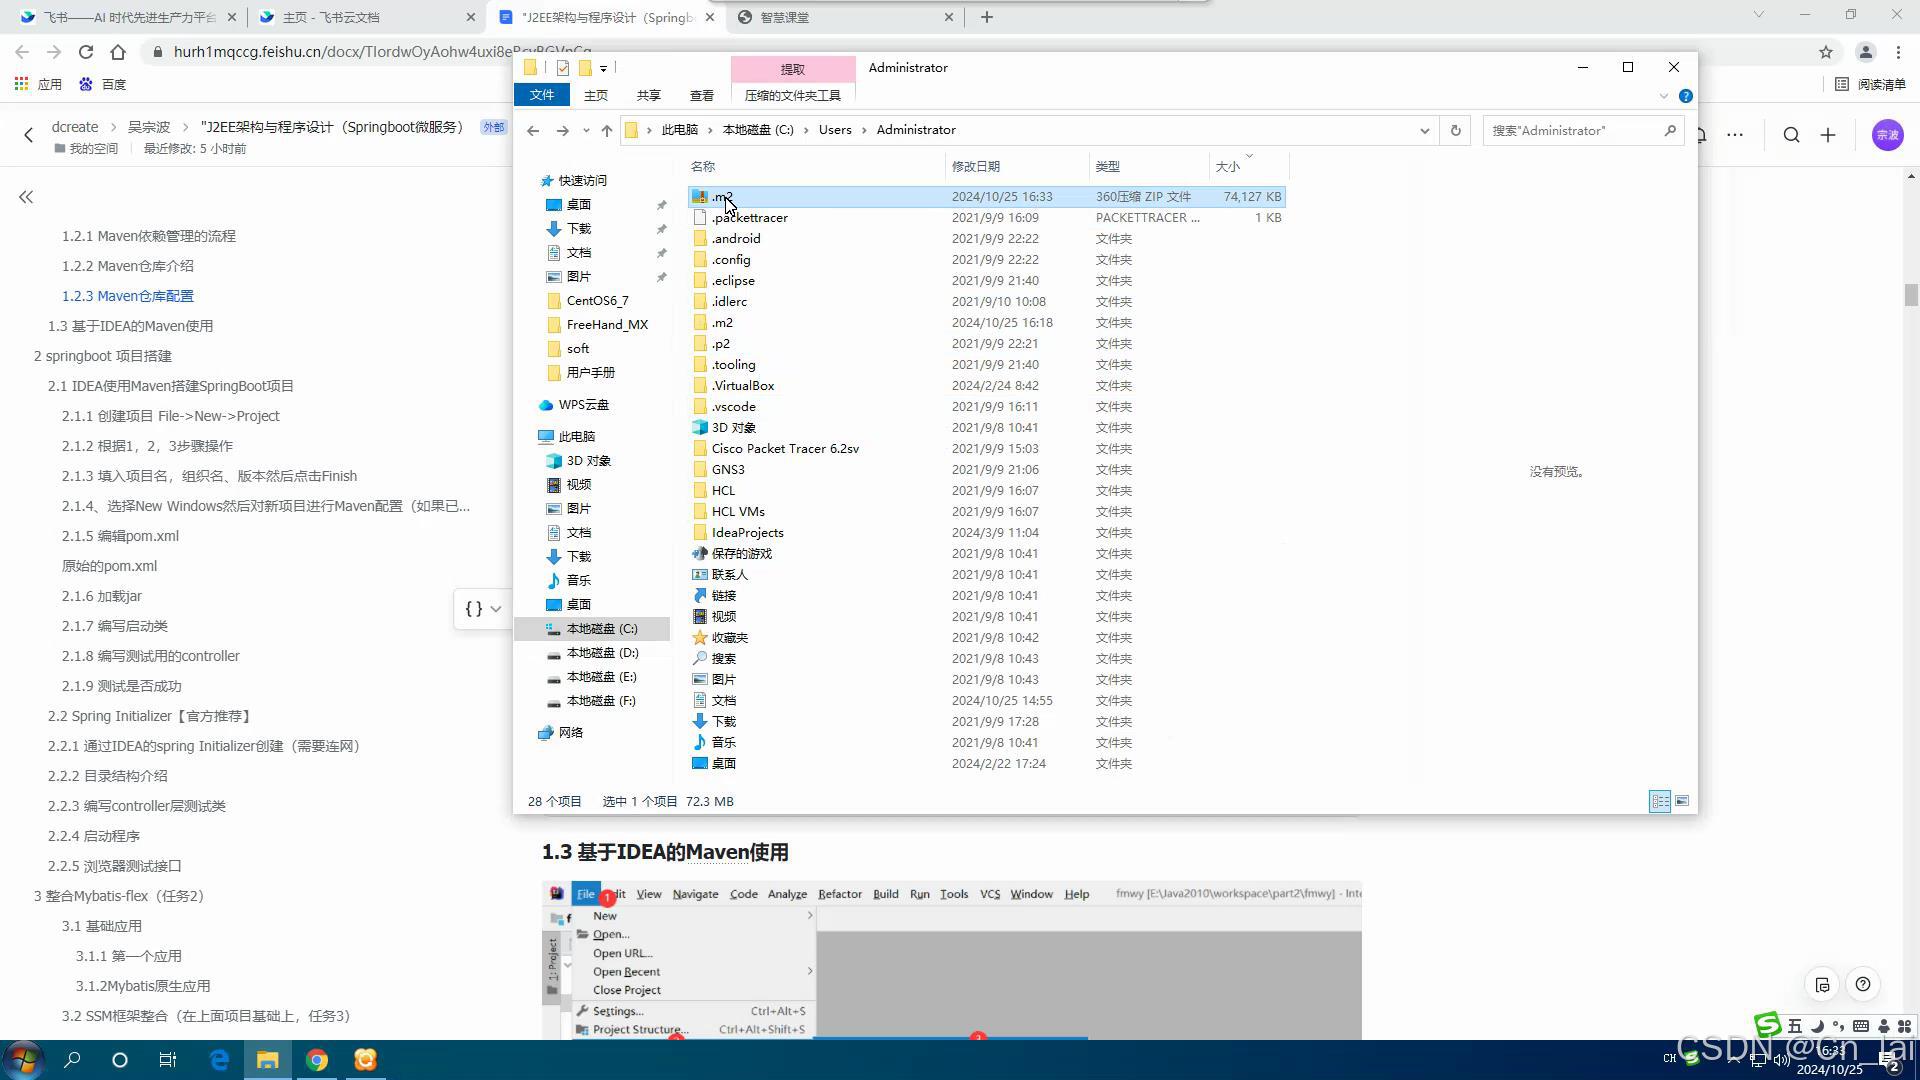Open 应用 apps shortcut in bookmarks bar
Viewport: 1920px width, 1080px height.
click(x=39, y=84)
